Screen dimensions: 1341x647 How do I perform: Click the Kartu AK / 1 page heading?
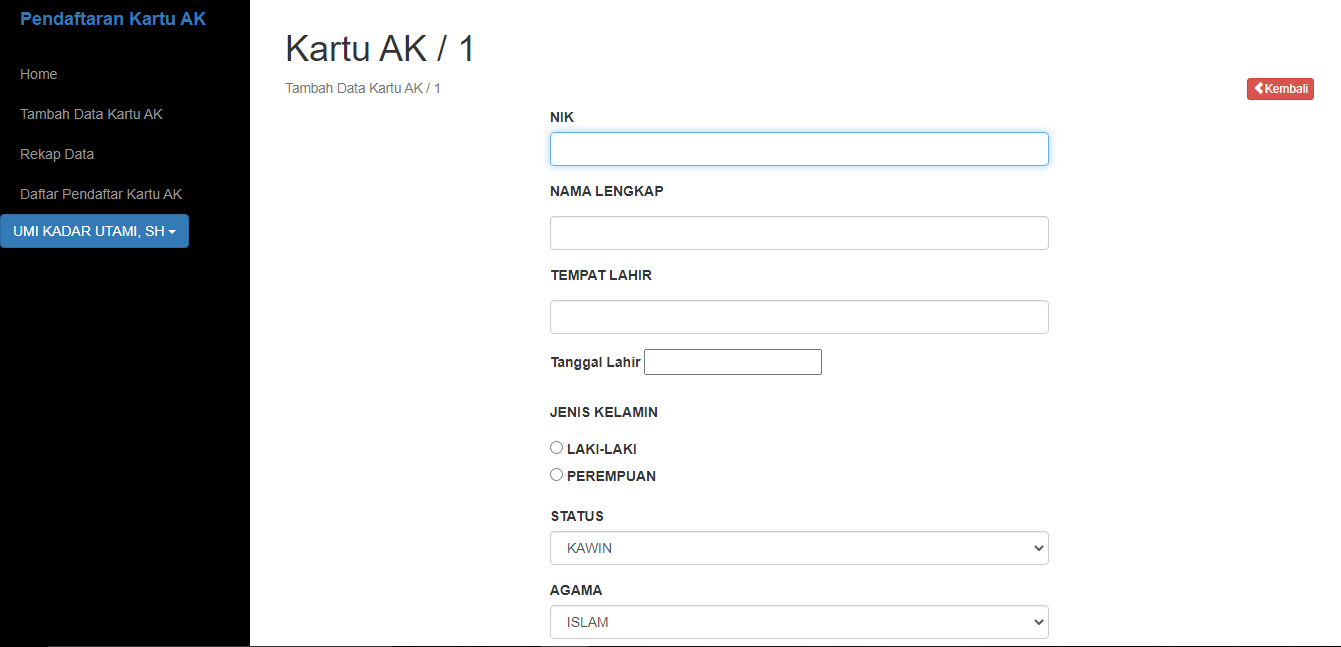380,49
